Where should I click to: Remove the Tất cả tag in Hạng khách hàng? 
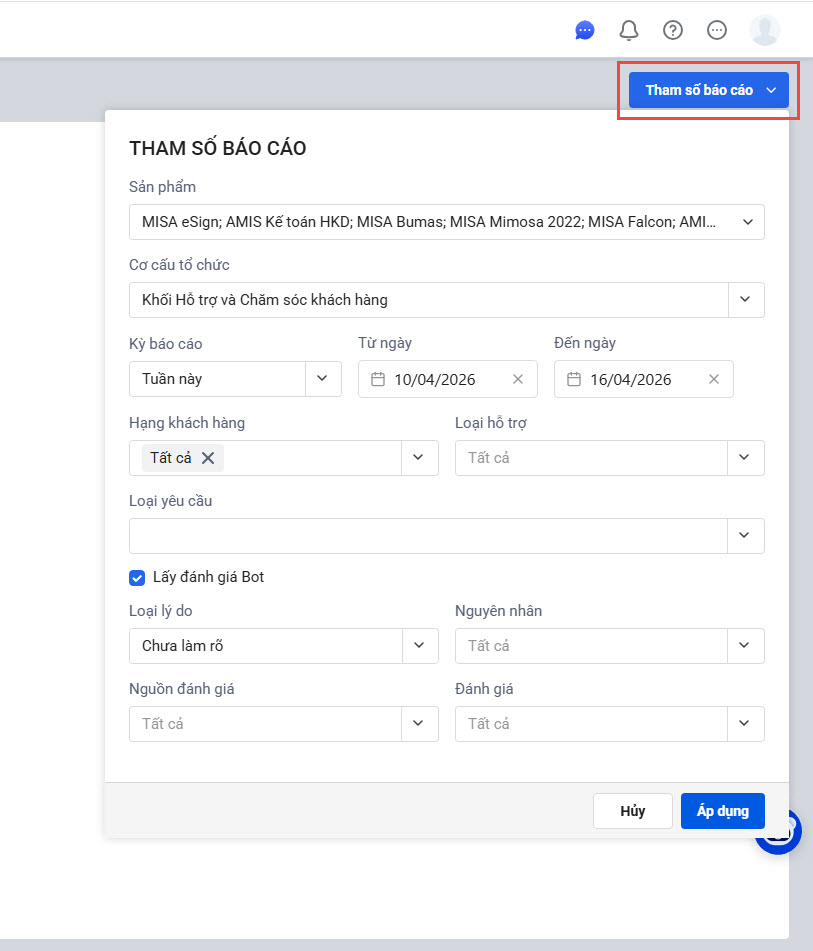click(x=208, y=458)
